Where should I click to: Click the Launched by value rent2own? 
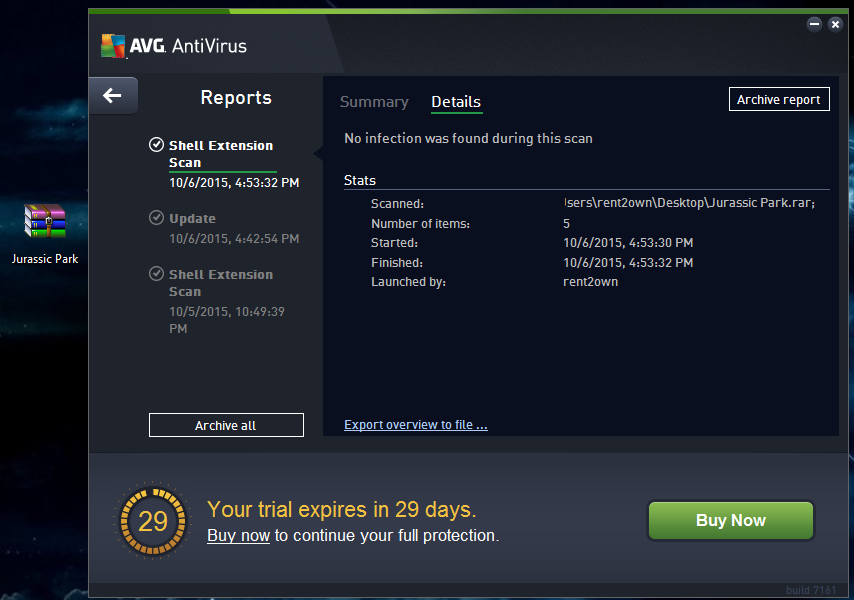pyautogui.click(x=590, y=282)
